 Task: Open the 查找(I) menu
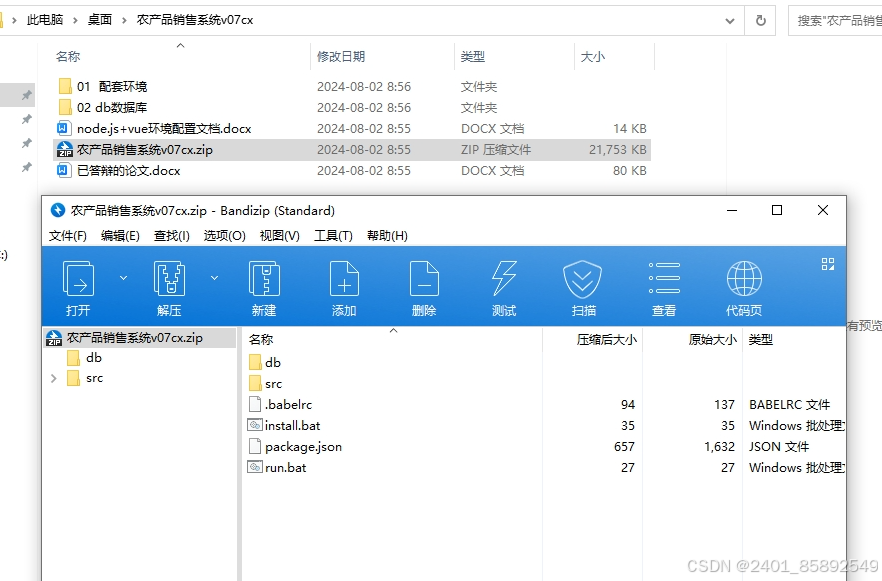[172, 236]
